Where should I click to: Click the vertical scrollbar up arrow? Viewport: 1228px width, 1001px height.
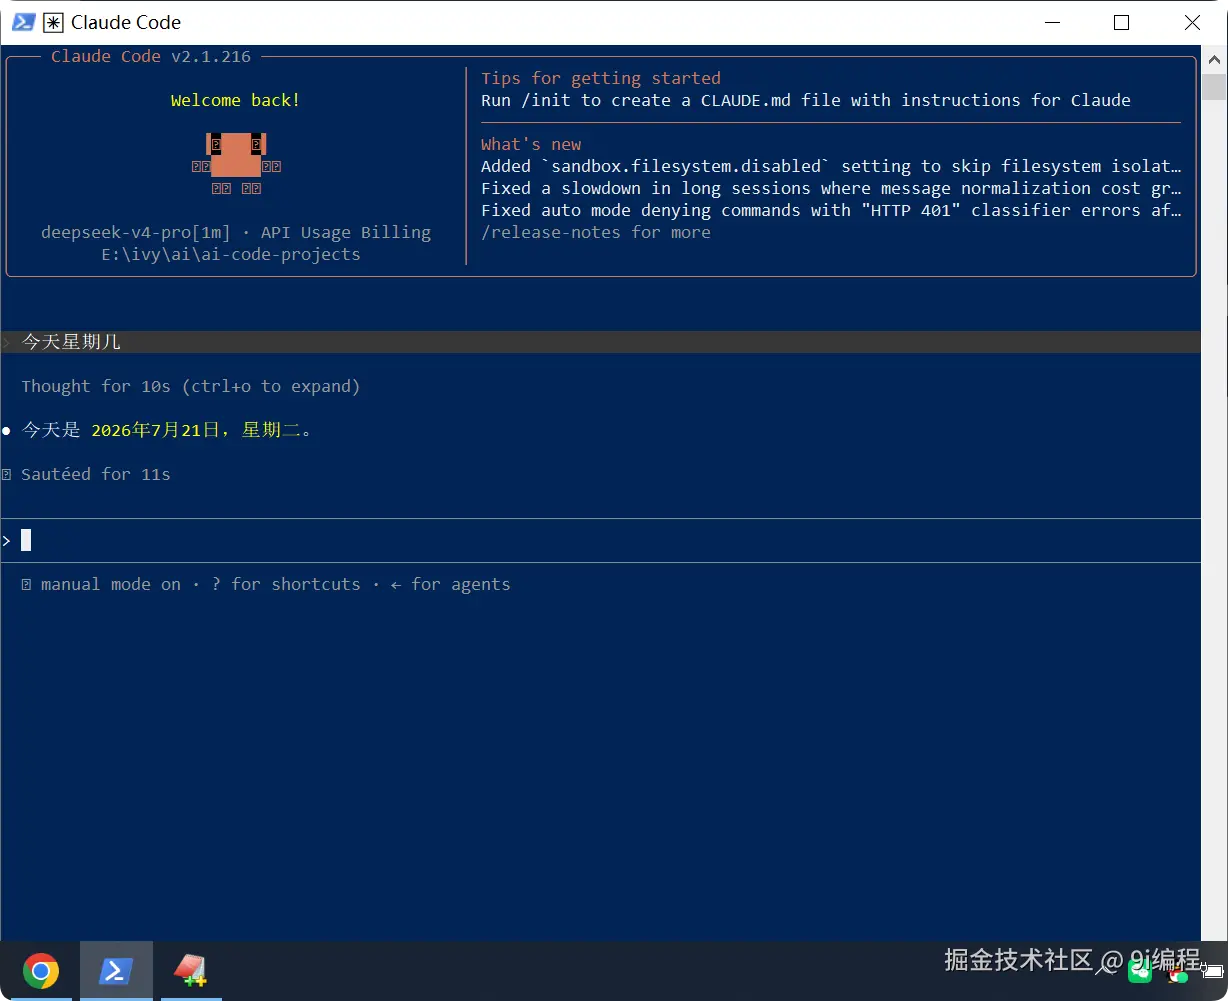1214,58
